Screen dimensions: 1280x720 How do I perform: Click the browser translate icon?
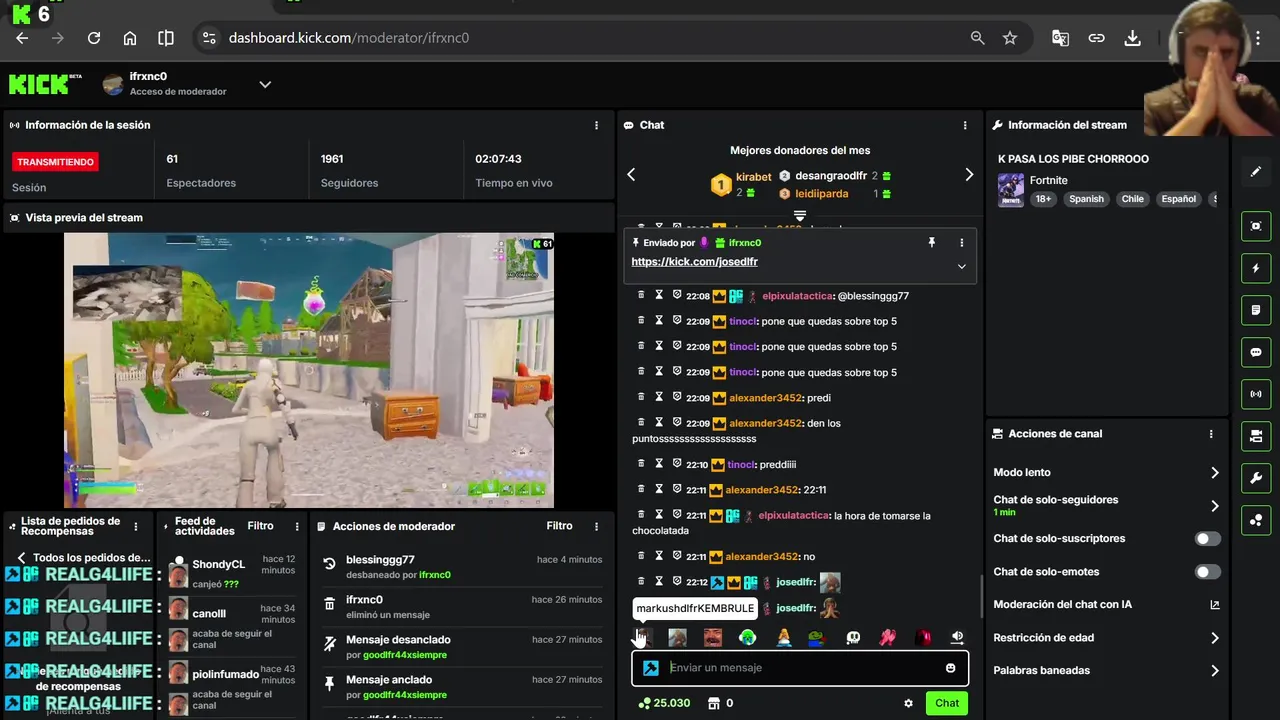(1060, 38)
